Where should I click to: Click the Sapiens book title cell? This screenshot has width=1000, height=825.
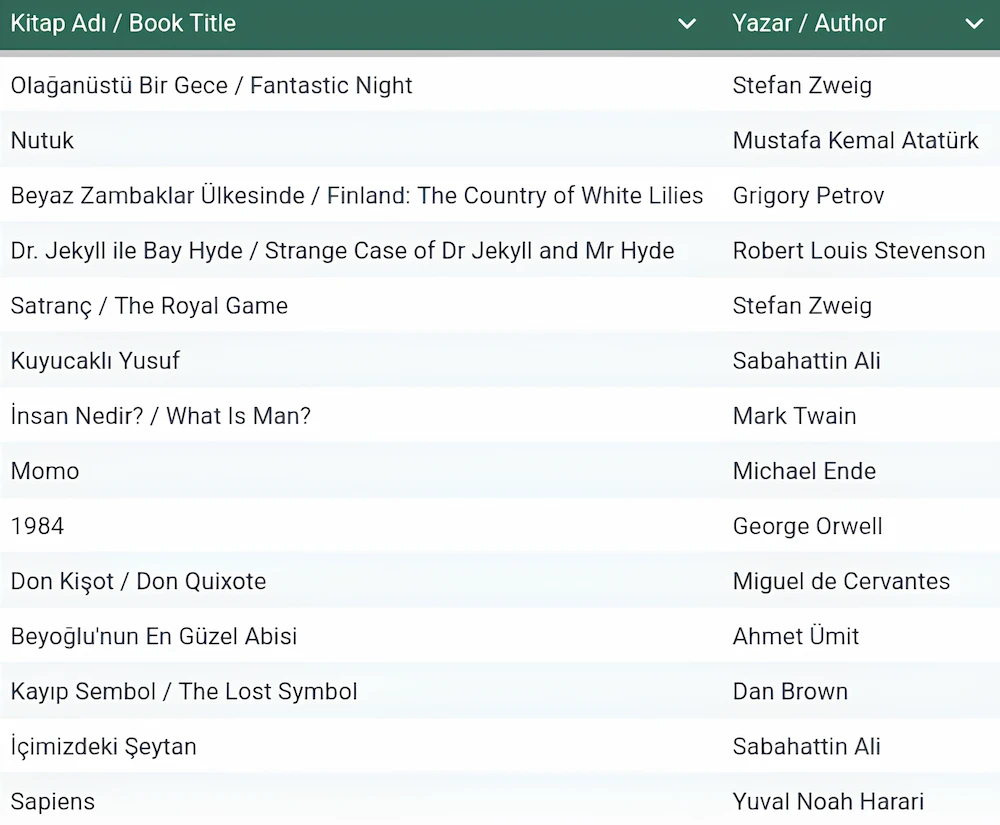pyautogui.click(x=53, y=801)
